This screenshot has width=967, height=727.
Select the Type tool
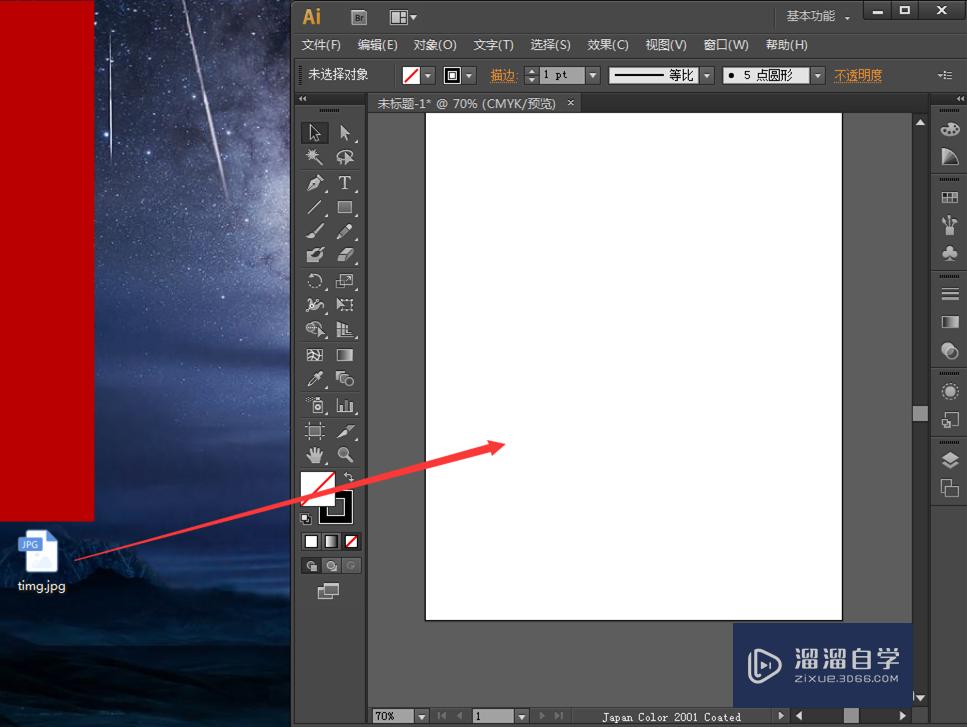click(345, 183)
